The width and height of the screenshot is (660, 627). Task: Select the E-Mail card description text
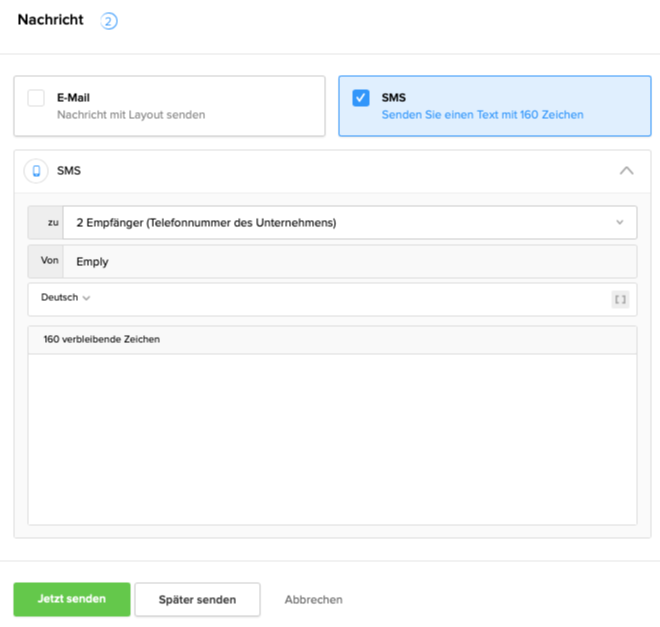click(x=131, y=115)
